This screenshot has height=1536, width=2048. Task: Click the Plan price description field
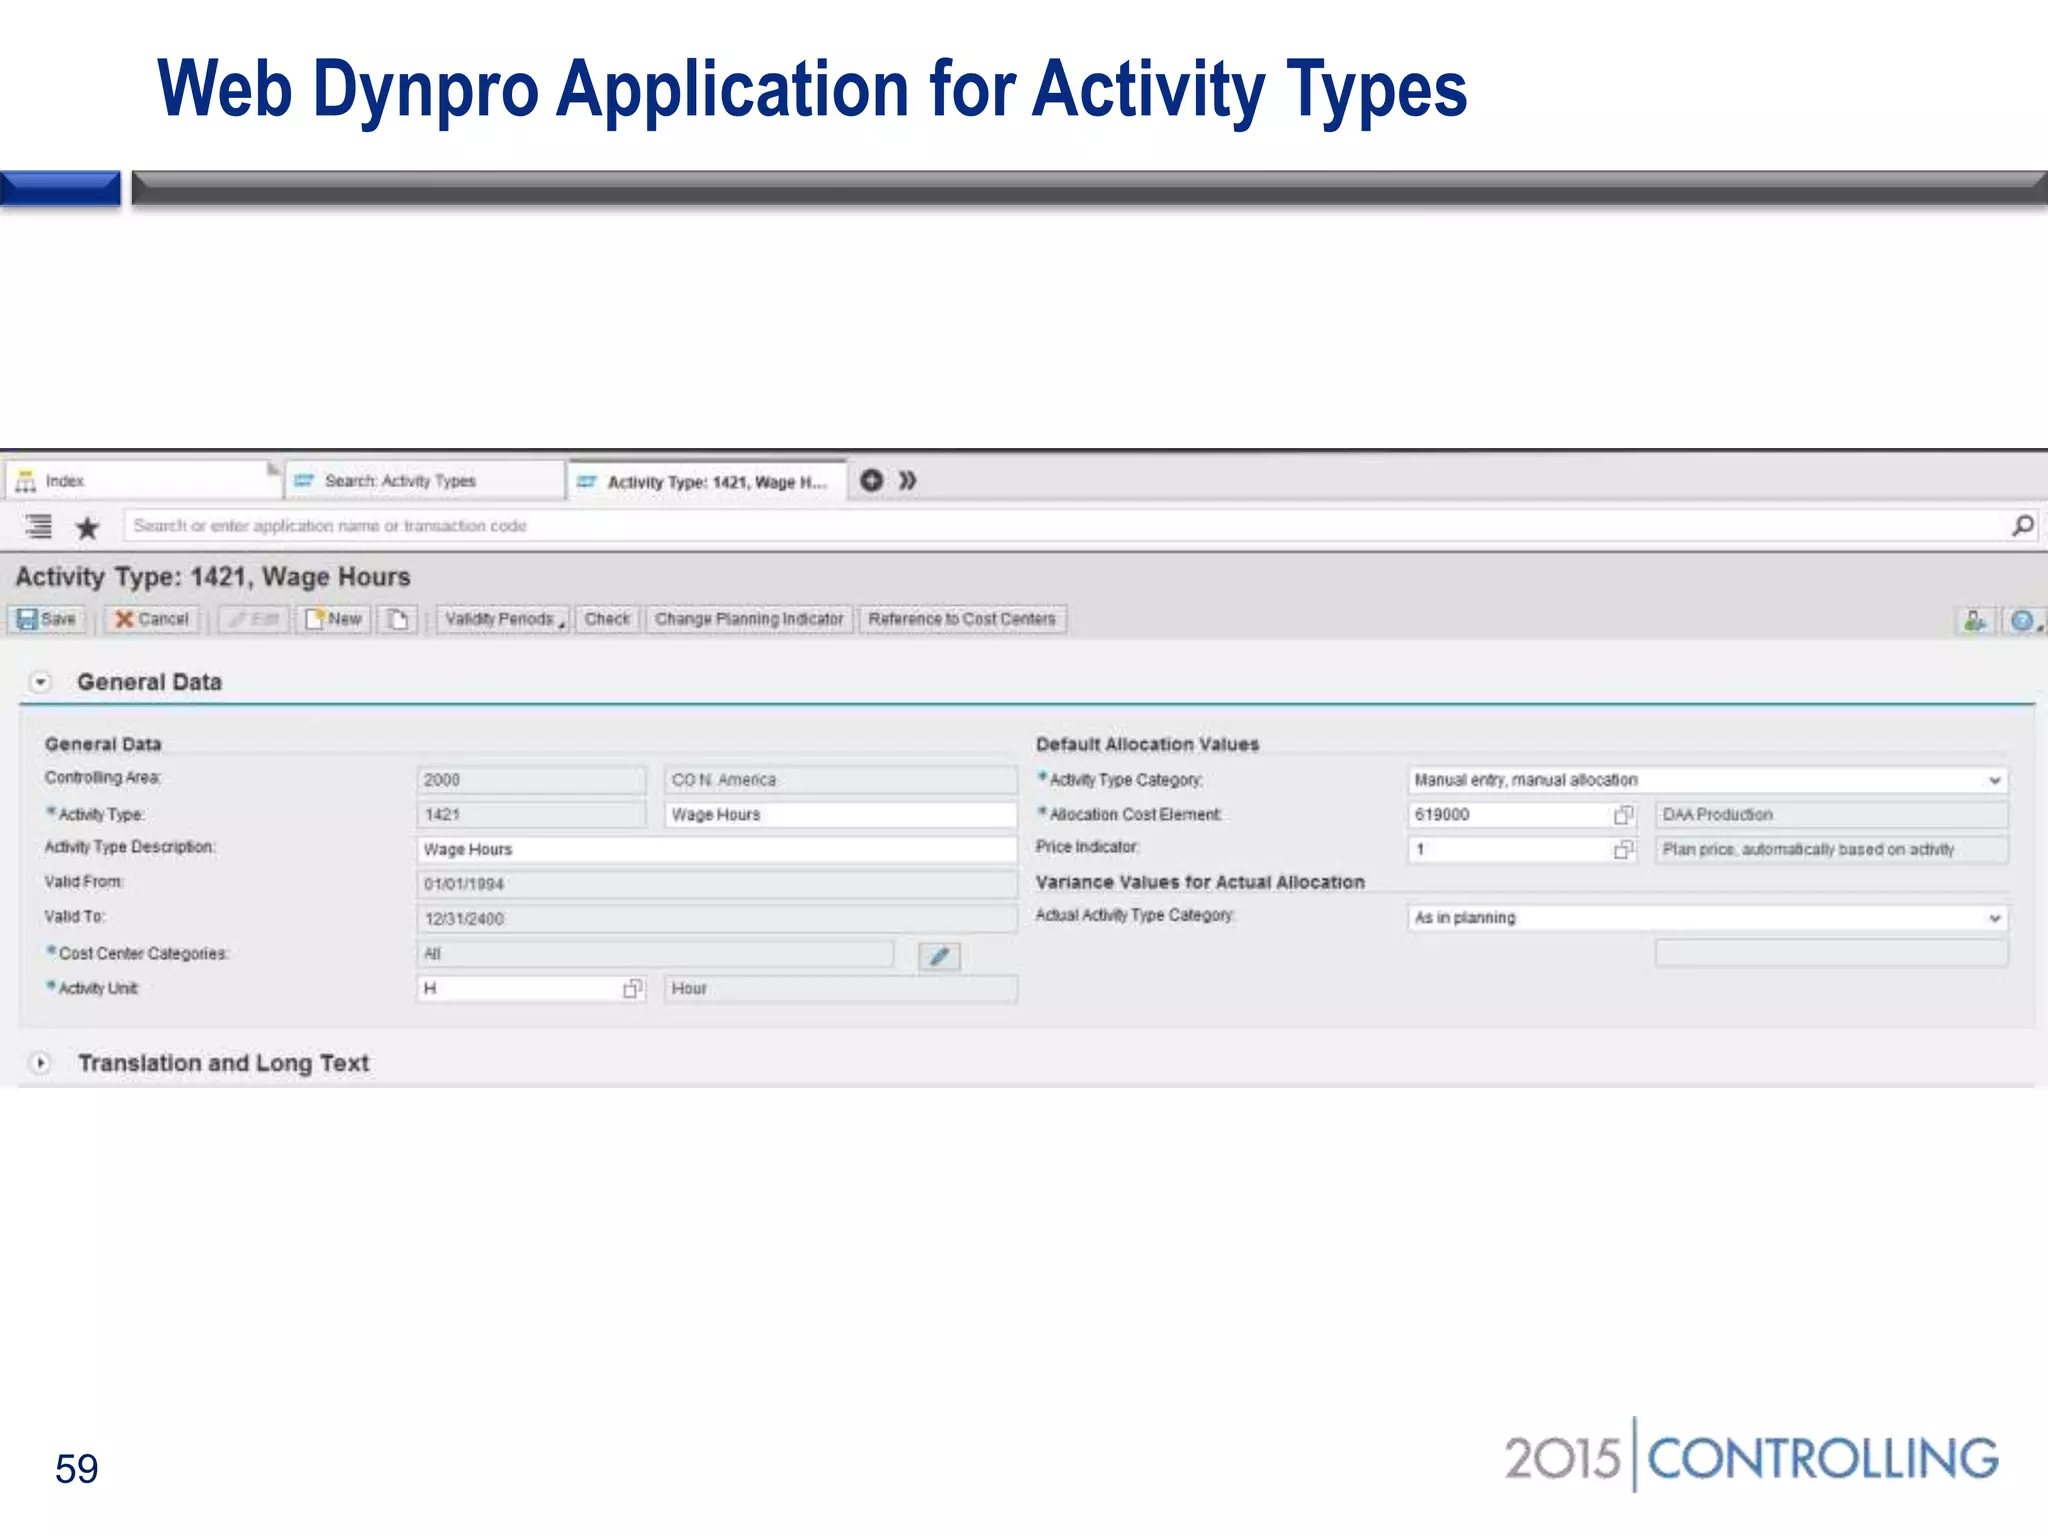tap(1832, 849)
